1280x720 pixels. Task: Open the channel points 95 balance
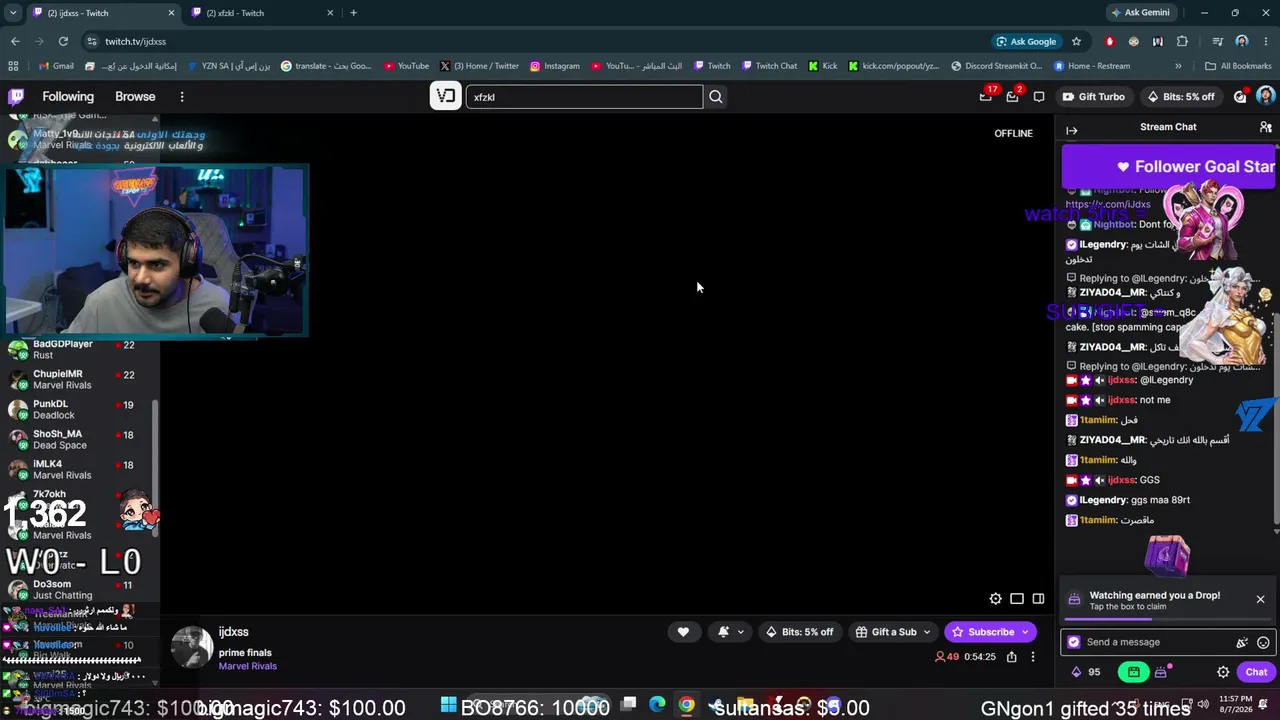point(1085,672)
